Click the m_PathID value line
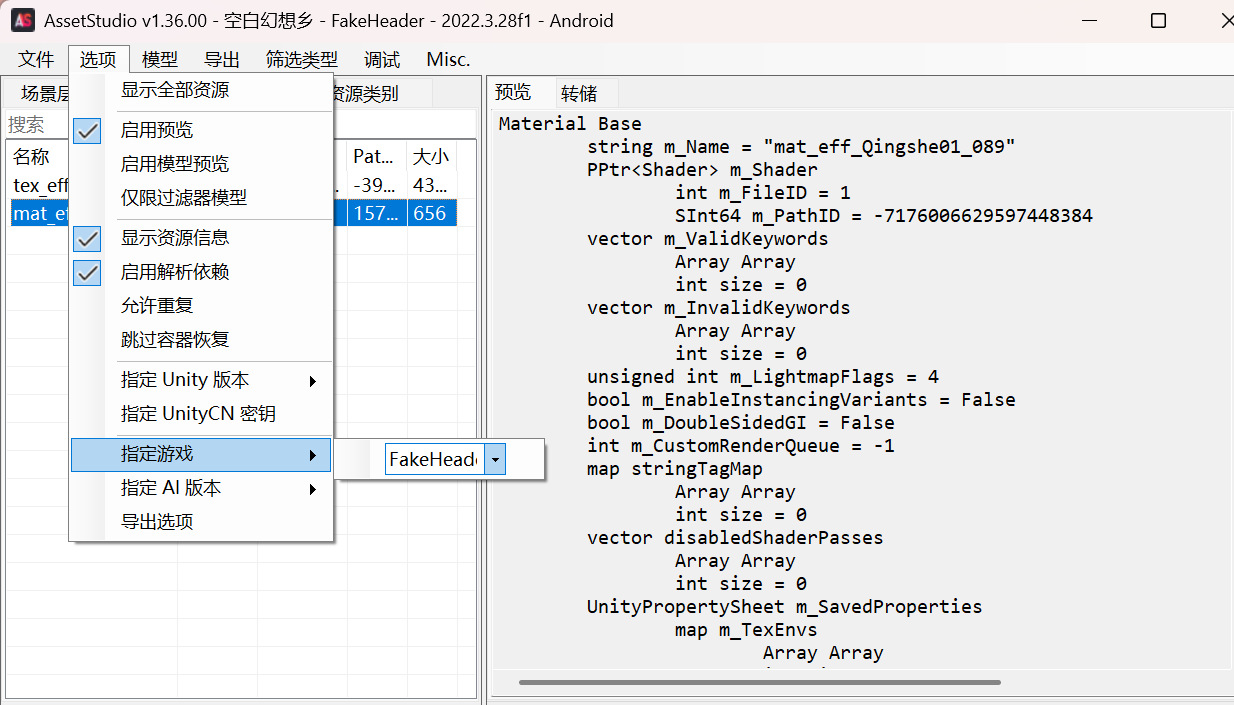This screenshot has height=705, width=1234. pyautogui.click(x=884, y=216)
